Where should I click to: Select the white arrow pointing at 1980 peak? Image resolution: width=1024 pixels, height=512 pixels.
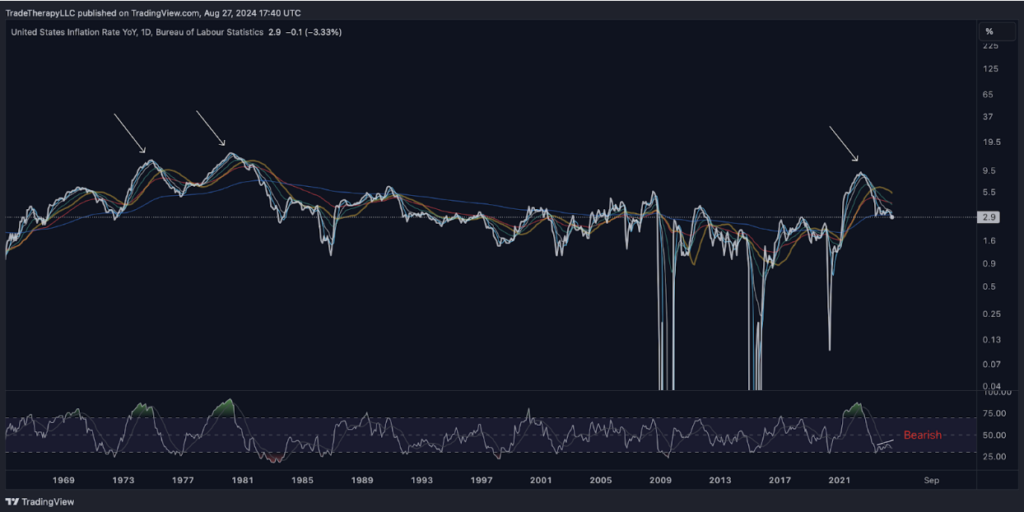pos(212,129)
